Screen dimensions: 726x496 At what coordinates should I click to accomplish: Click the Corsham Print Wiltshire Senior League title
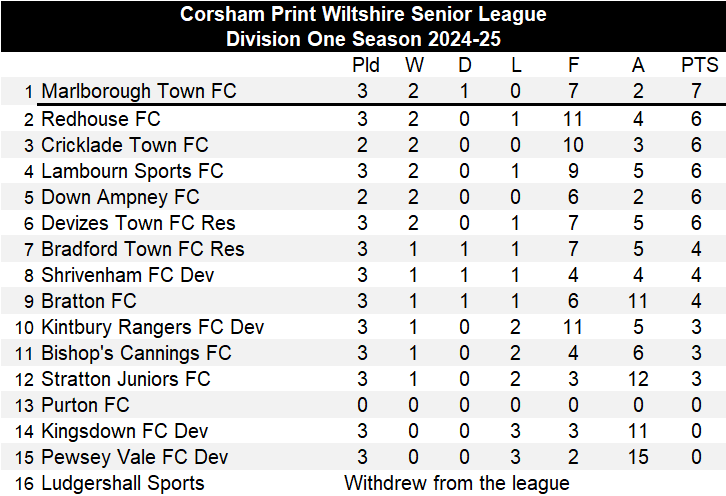(x=363, y=14)
